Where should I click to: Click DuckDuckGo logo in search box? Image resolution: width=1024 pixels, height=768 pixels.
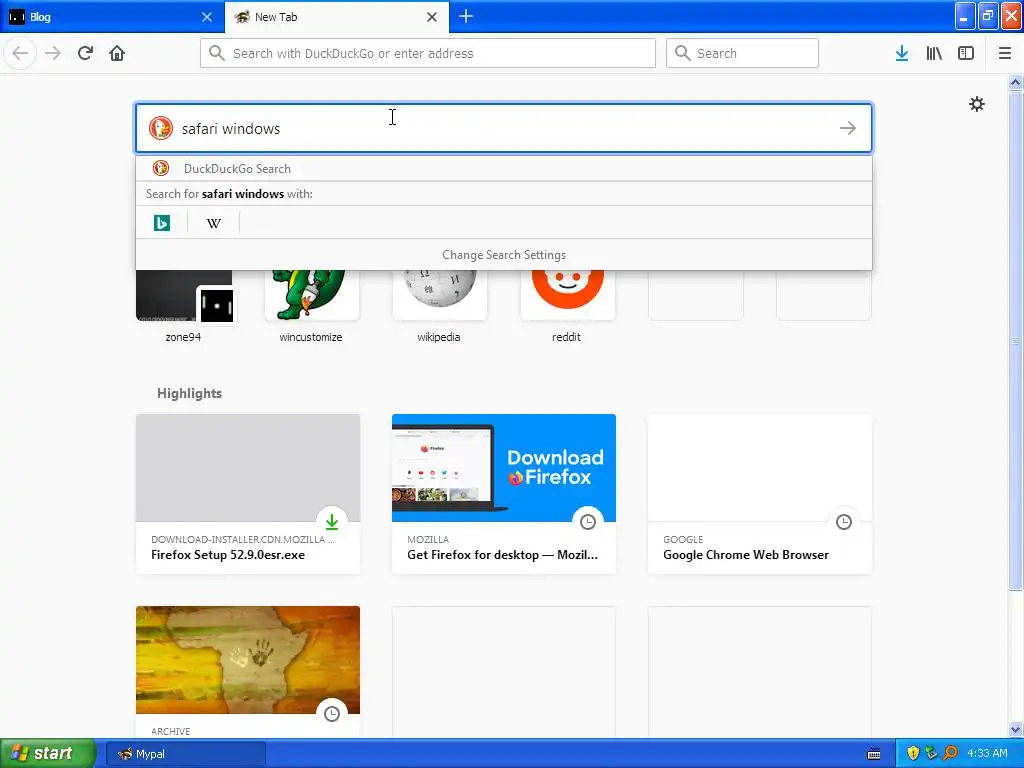(161, 128)
